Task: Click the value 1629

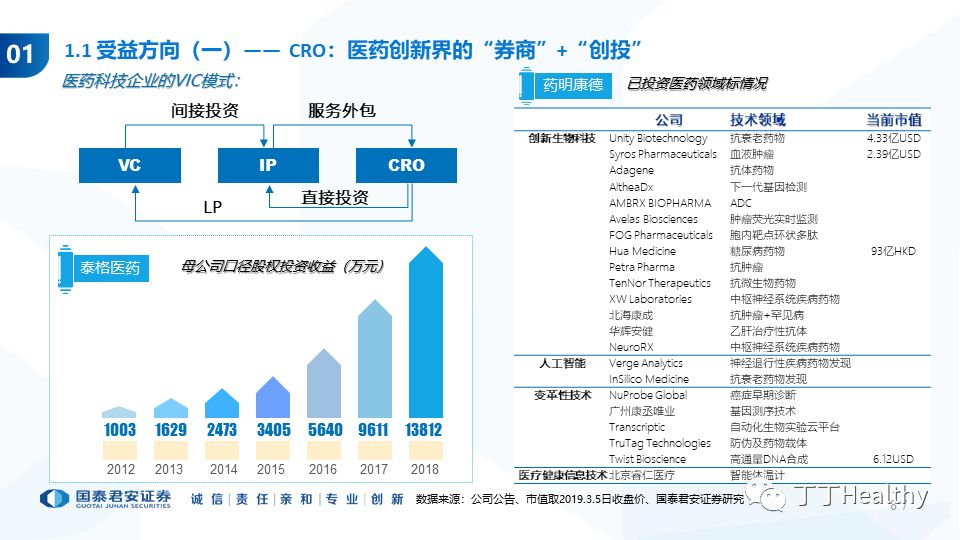Action: [171, 430]
